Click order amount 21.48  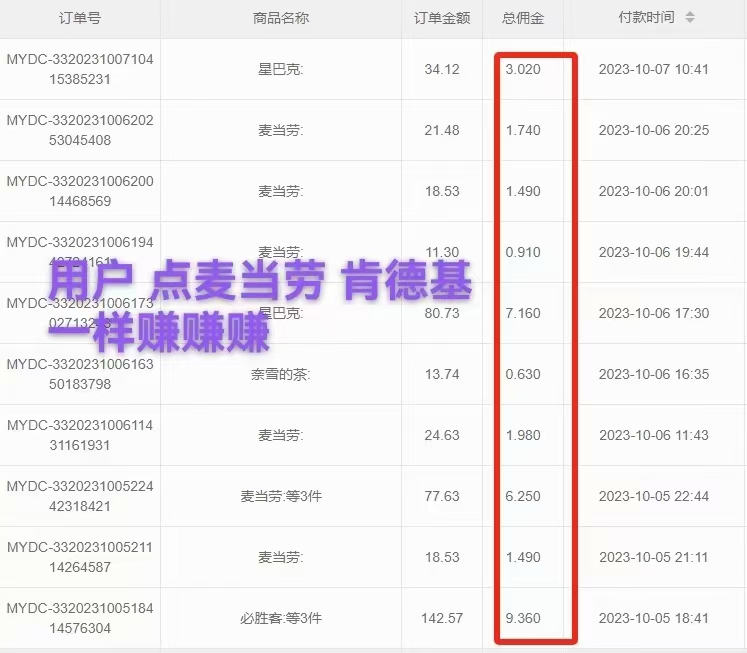(442, 130)
